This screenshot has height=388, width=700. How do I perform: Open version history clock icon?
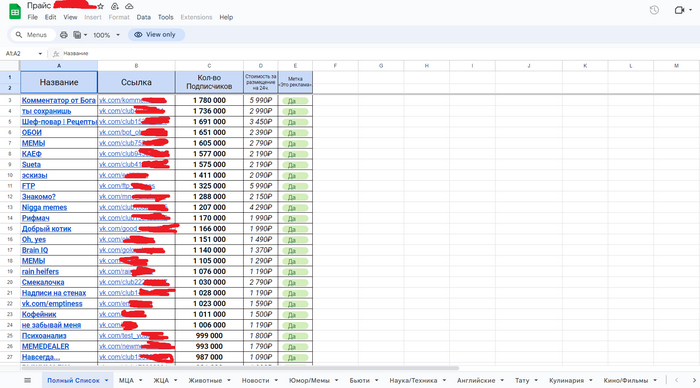pos(654,10)
